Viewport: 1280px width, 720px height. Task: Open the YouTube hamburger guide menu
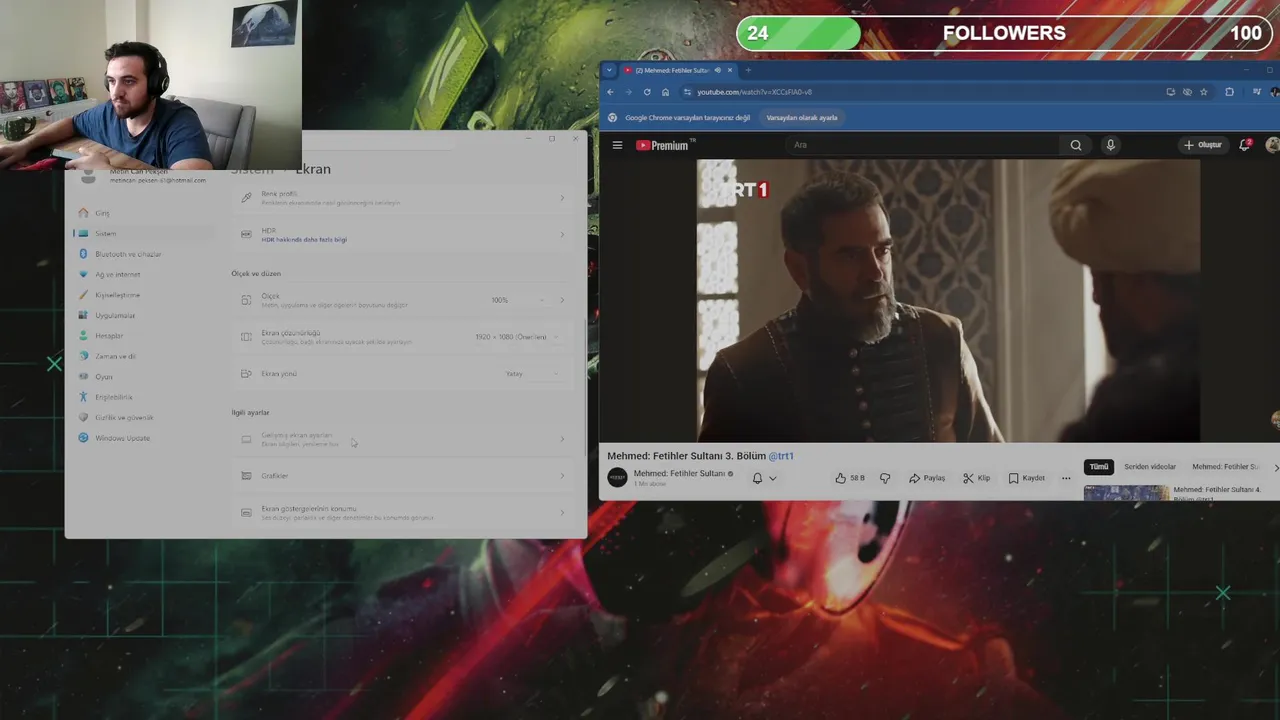617,145
